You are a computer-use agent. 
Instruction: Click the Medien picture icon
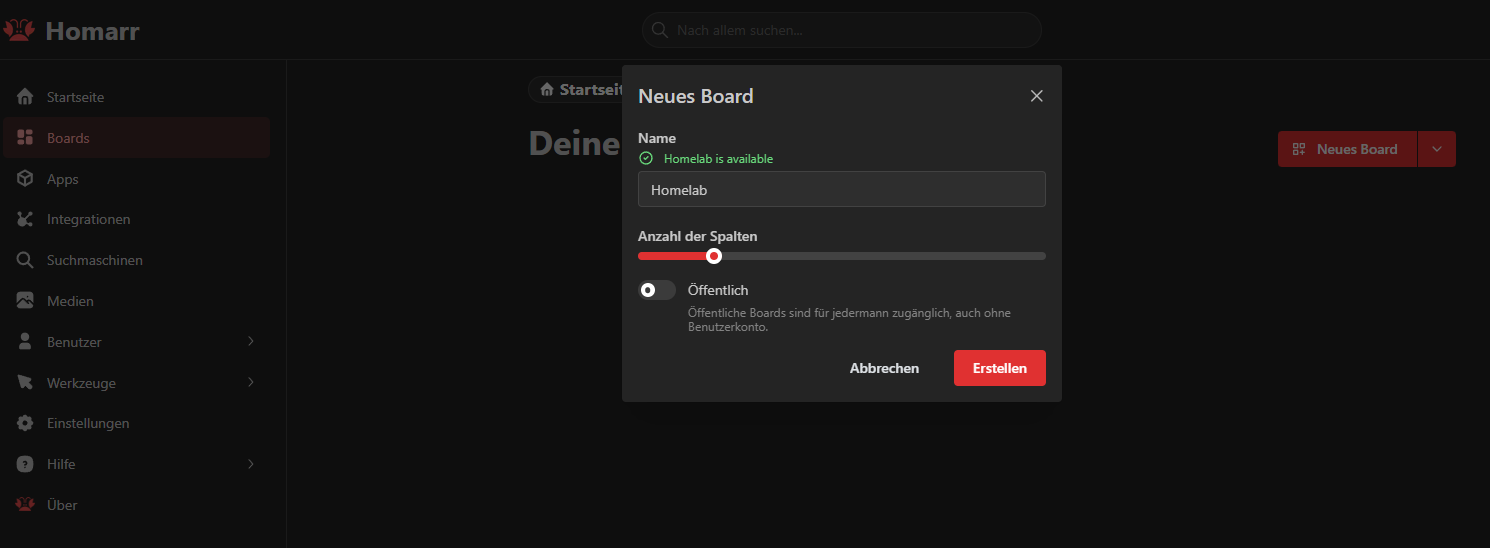pos(26,301)
